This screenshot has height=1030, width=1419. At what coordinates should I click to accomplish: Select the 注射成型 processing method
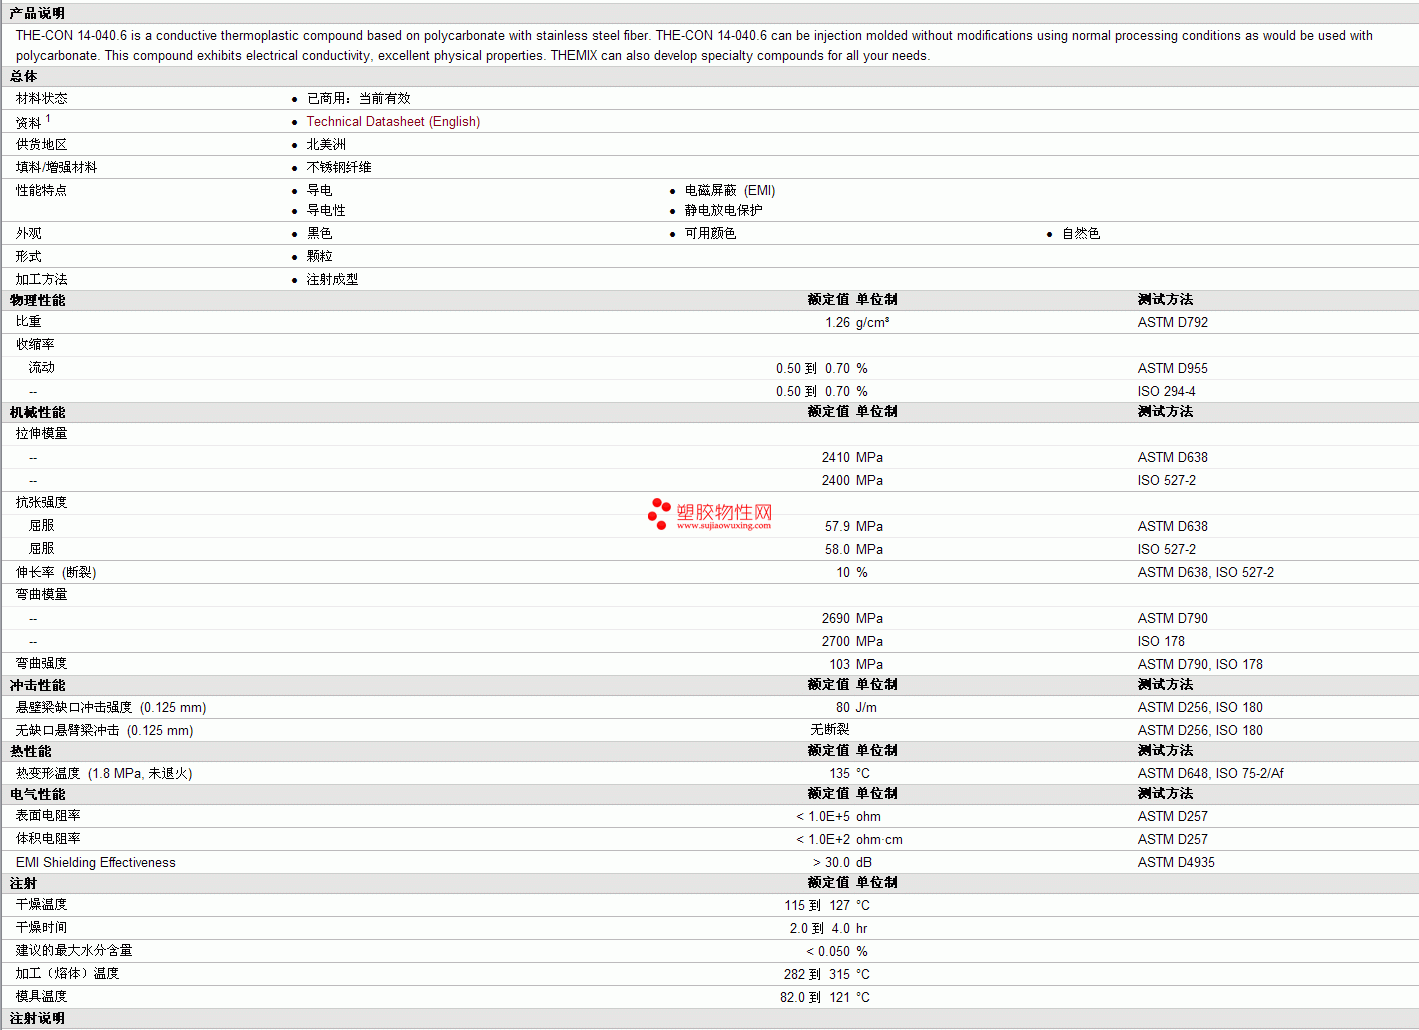coord(332,279)
